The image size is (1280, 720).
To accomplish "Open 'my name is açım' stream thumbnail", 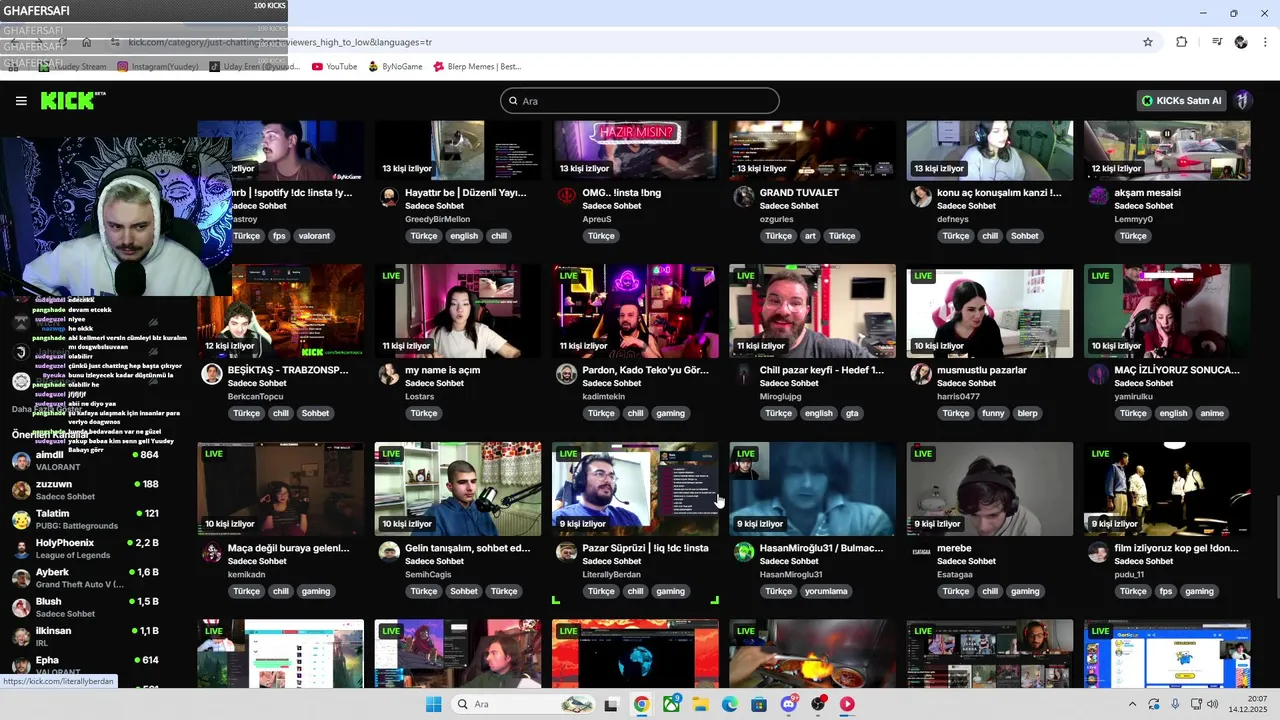I will [x=457, y=311].
